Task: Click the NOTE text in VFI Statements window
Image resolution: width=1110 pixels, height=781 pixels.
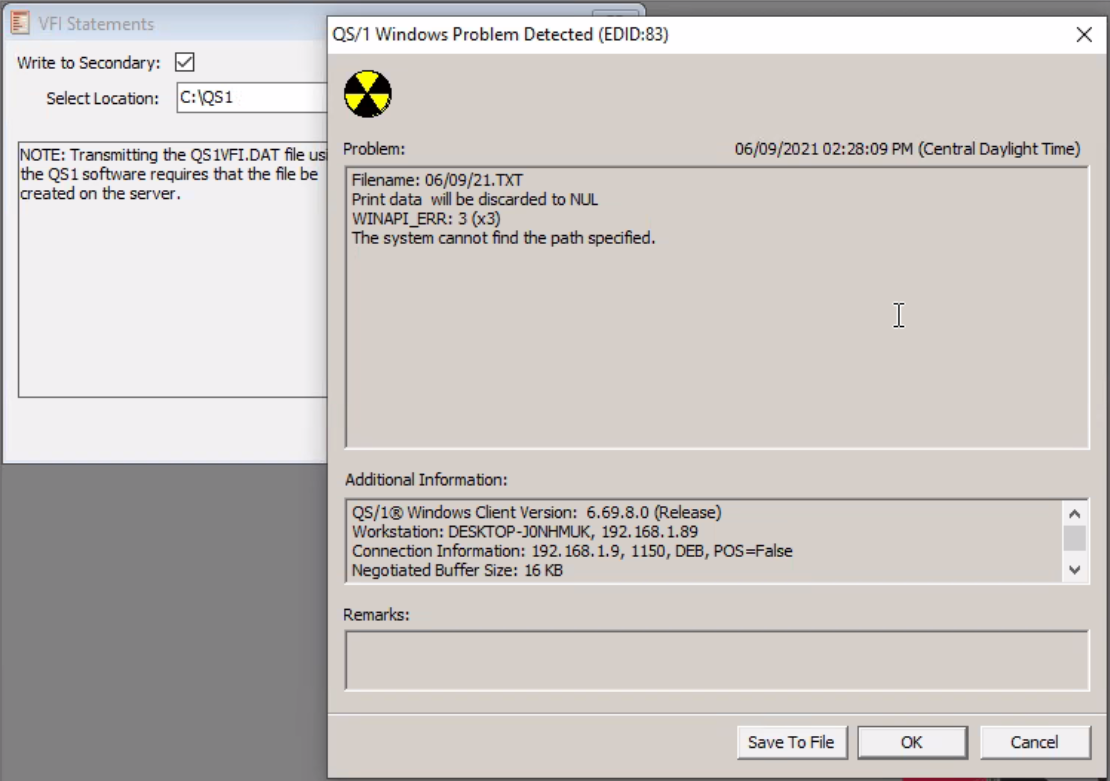Action: pos(173,174)
